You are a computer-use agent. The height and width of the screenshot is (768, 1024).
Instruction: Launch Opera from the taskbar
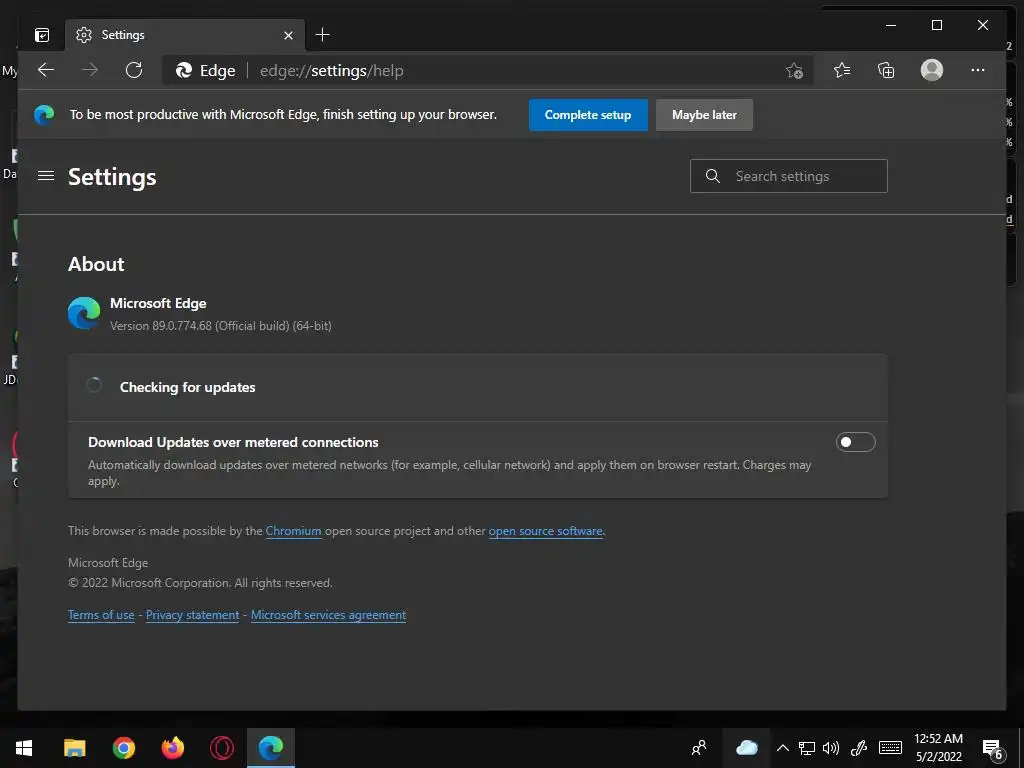pos(221,748)
